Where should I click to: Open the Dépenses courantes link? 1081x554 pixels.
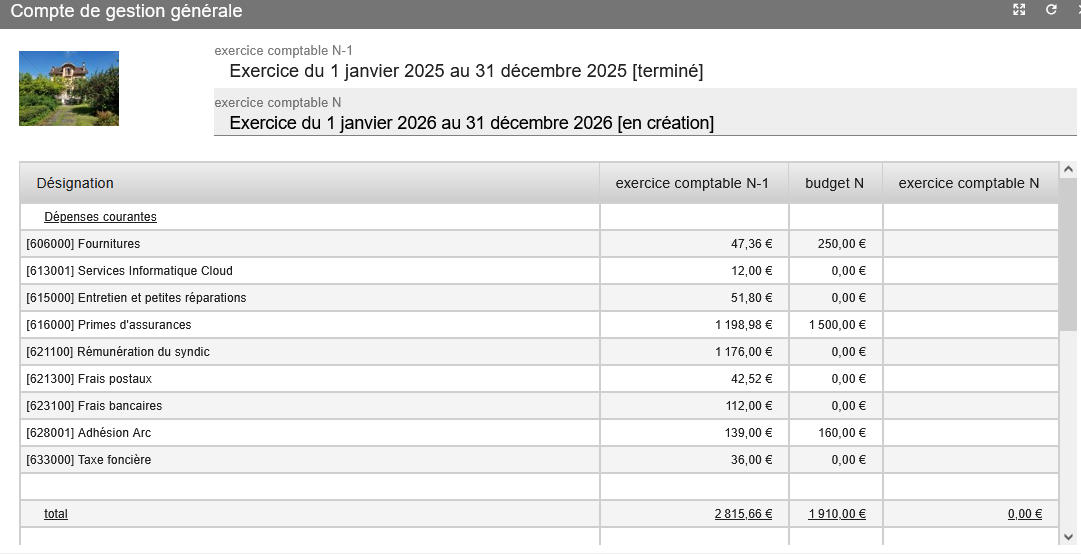click(100, 217)
